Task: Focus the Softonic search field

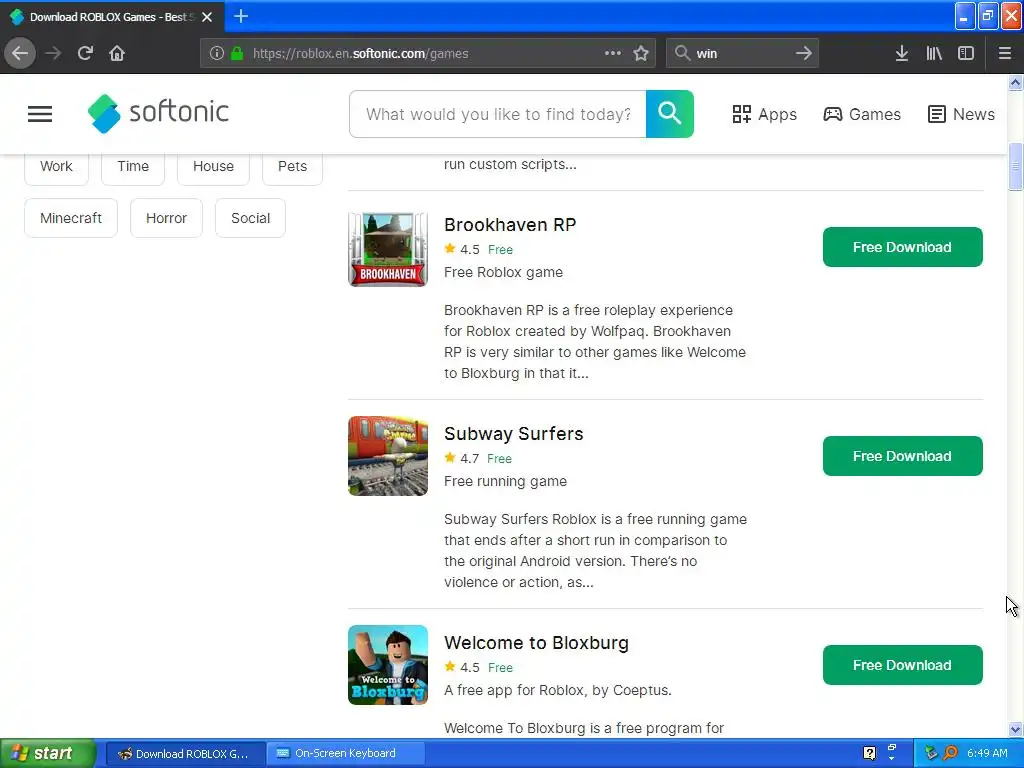Action: click(498, 114)
